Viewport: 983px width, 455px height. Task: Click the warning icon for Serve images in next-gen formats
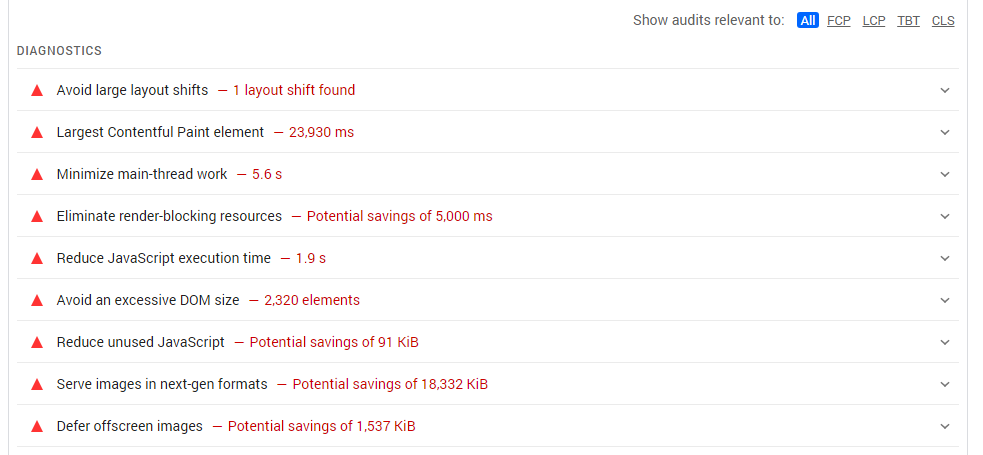coord(37,385)
